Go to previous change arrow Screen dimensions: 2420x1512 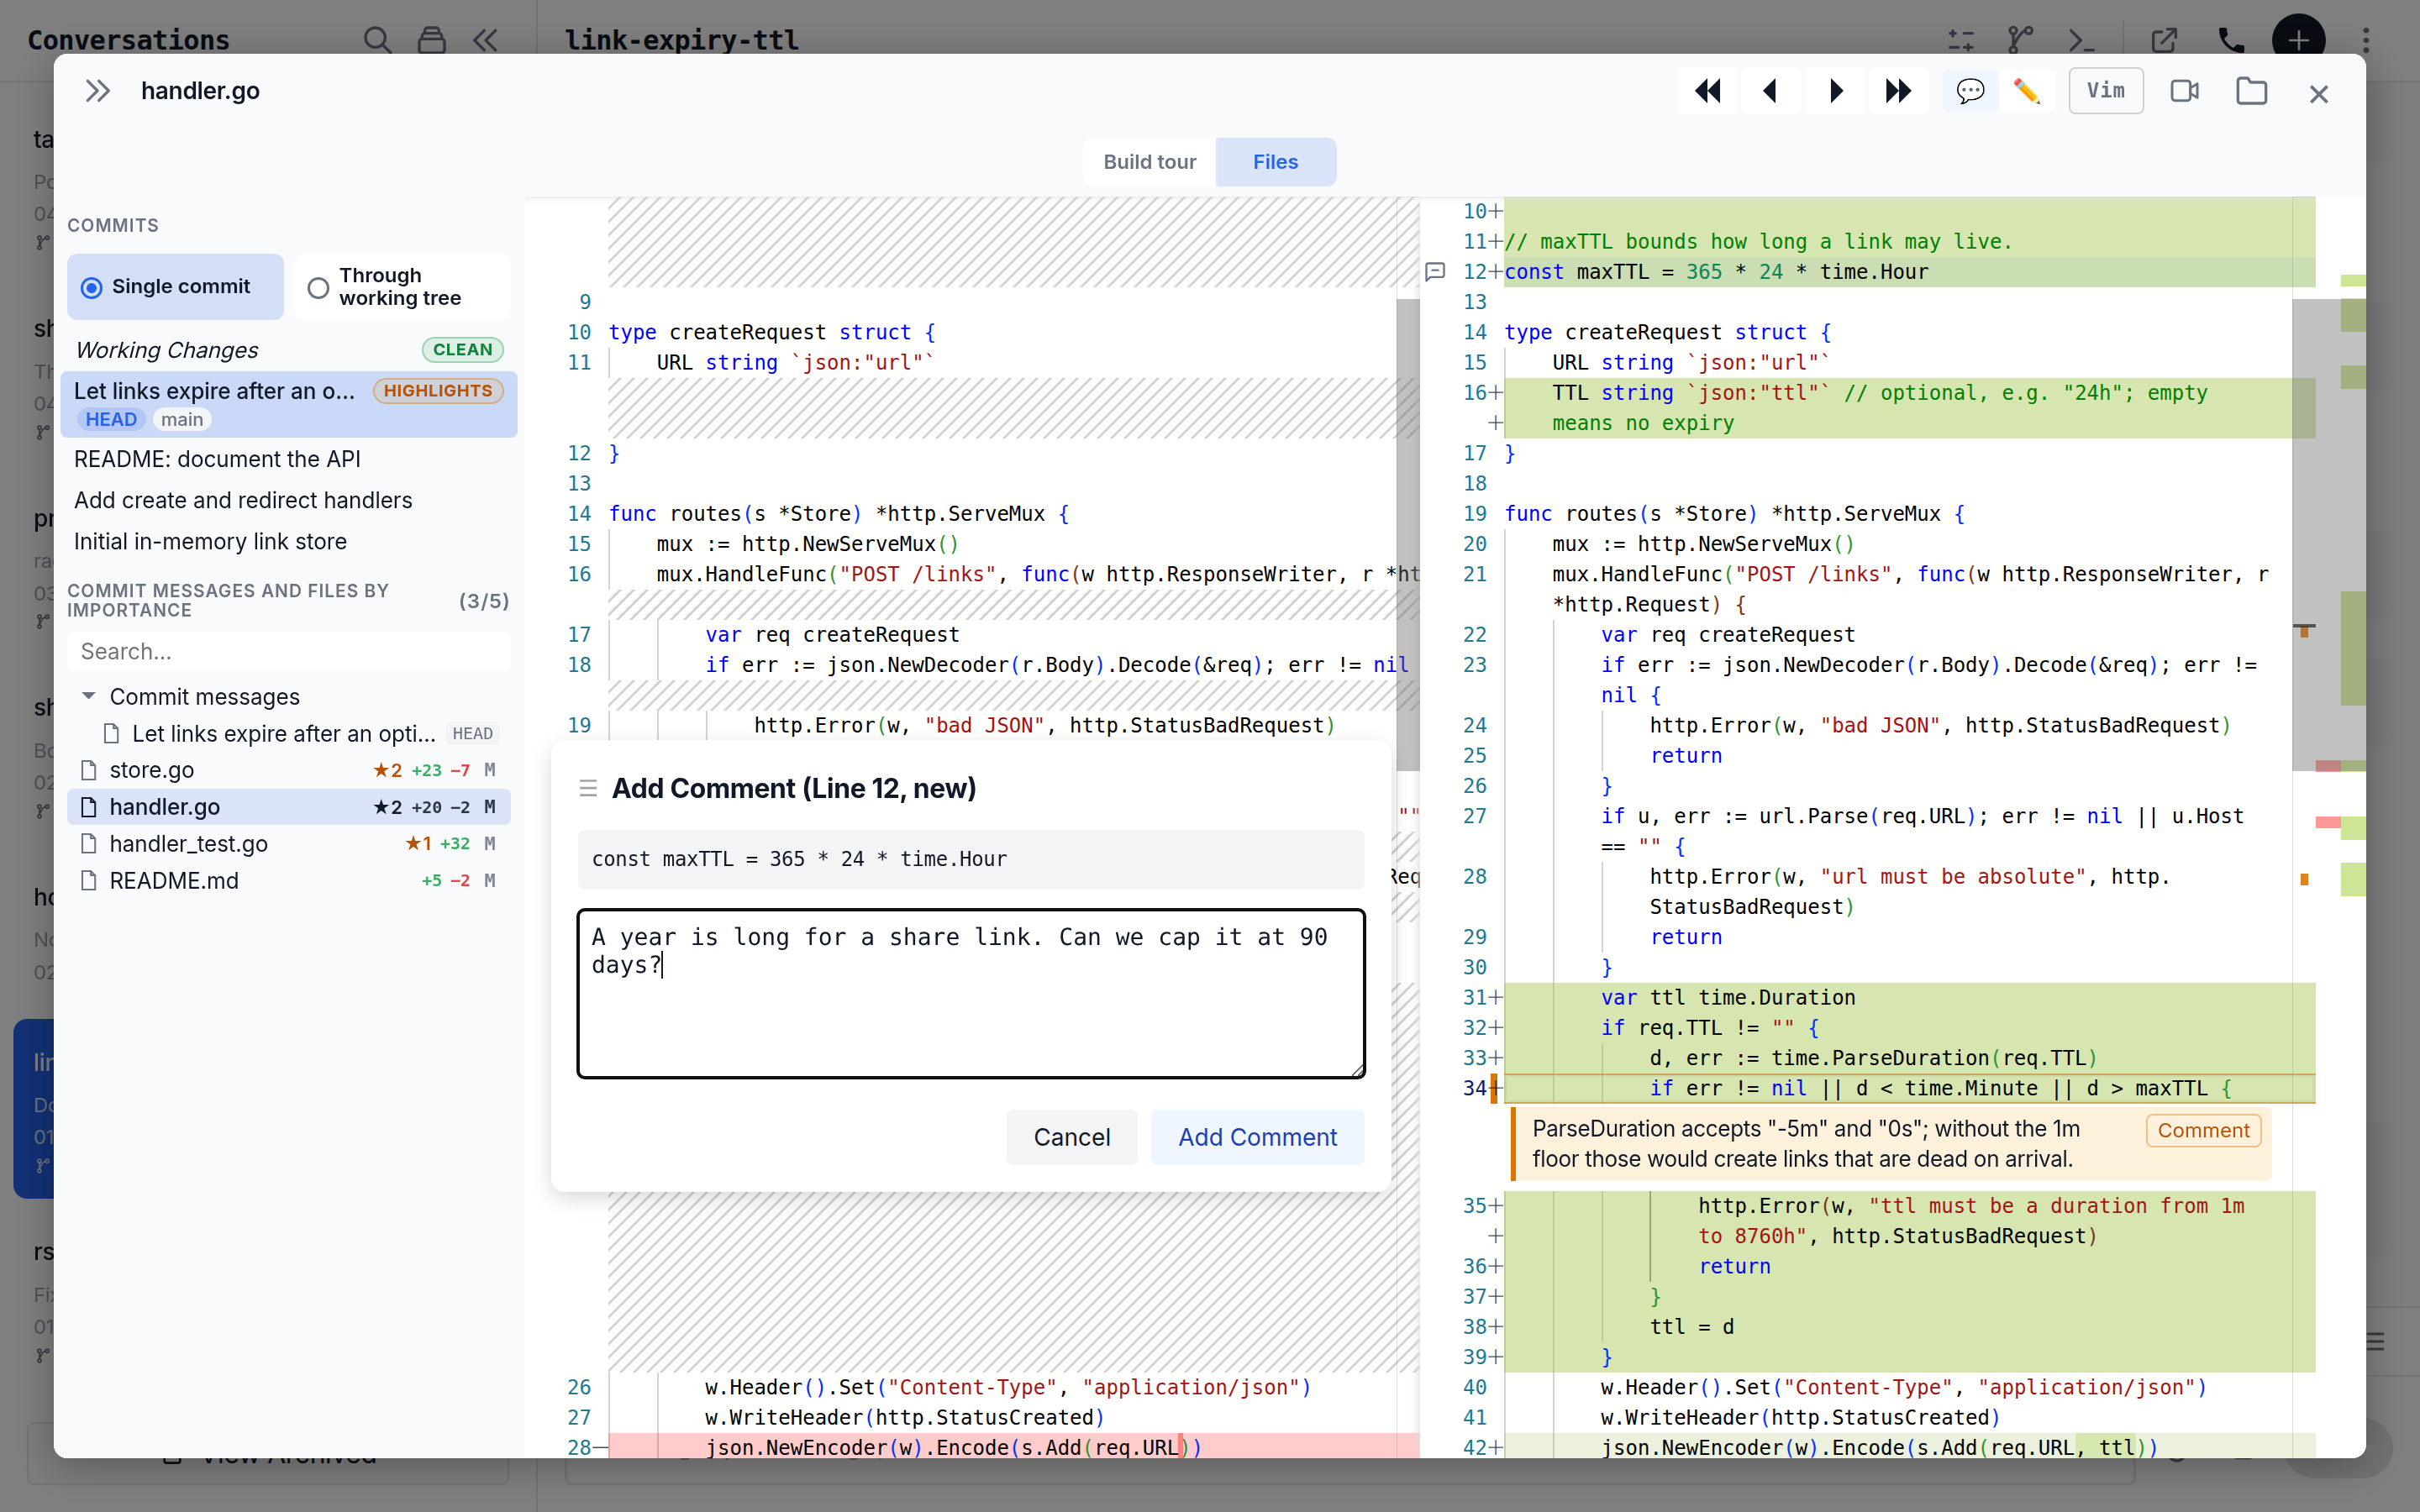1770,91
